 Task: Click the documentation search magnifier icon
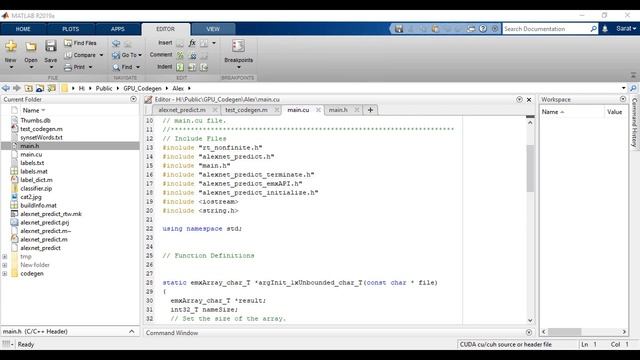(593, 29)
